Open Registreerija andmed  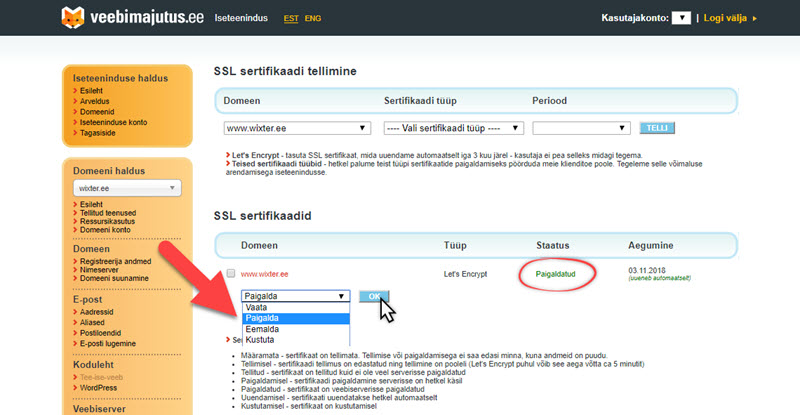point(115,261)
